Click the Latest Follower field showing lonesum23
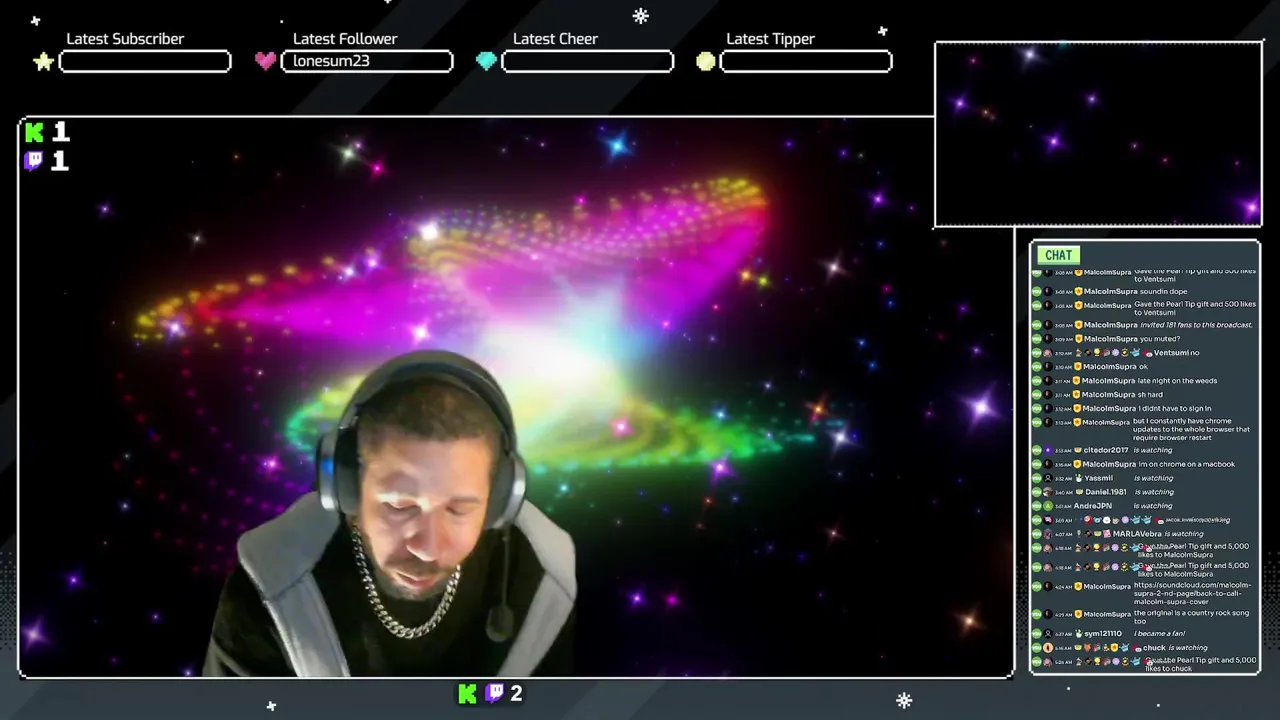The height and width of the screenshot is (720, 1280). tap(367, 62)
